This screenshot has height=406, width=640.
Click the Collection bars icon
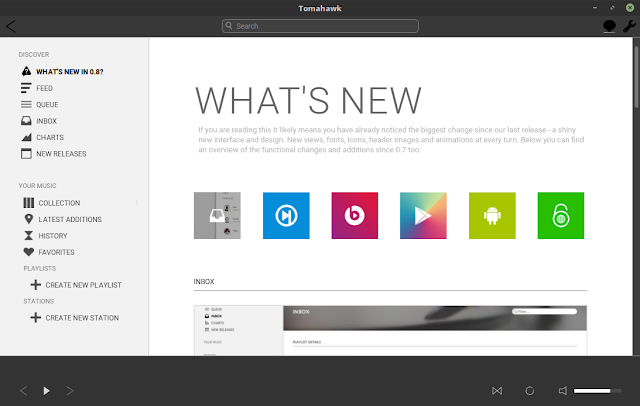pos(29,203)
